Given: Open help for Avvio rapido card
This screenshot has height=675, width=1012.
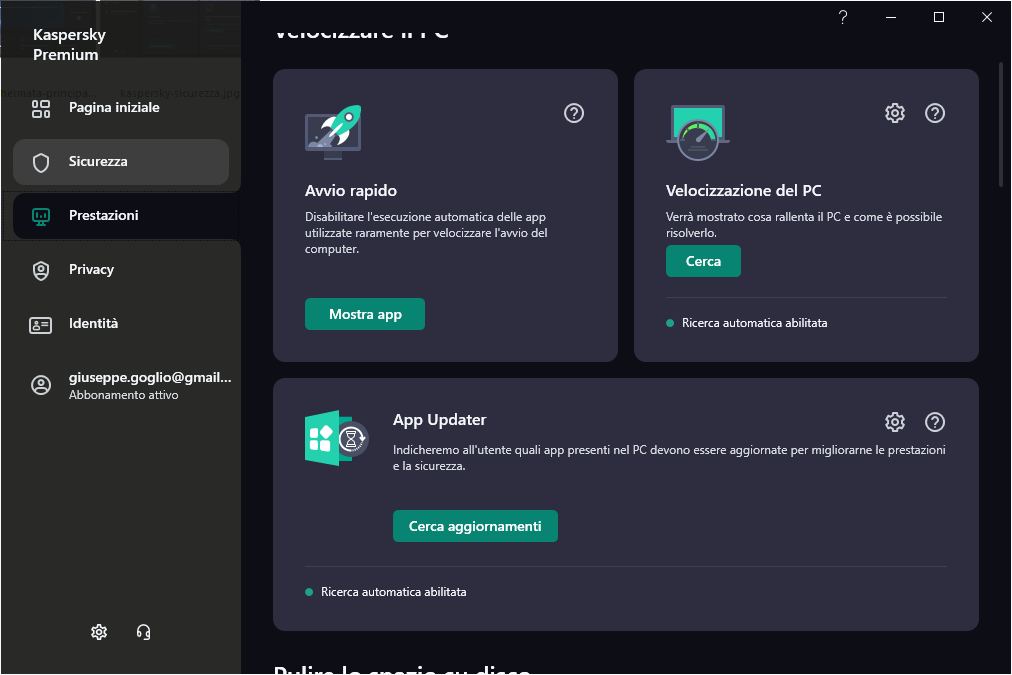Looking at the screenshot, I should [574, 114].
